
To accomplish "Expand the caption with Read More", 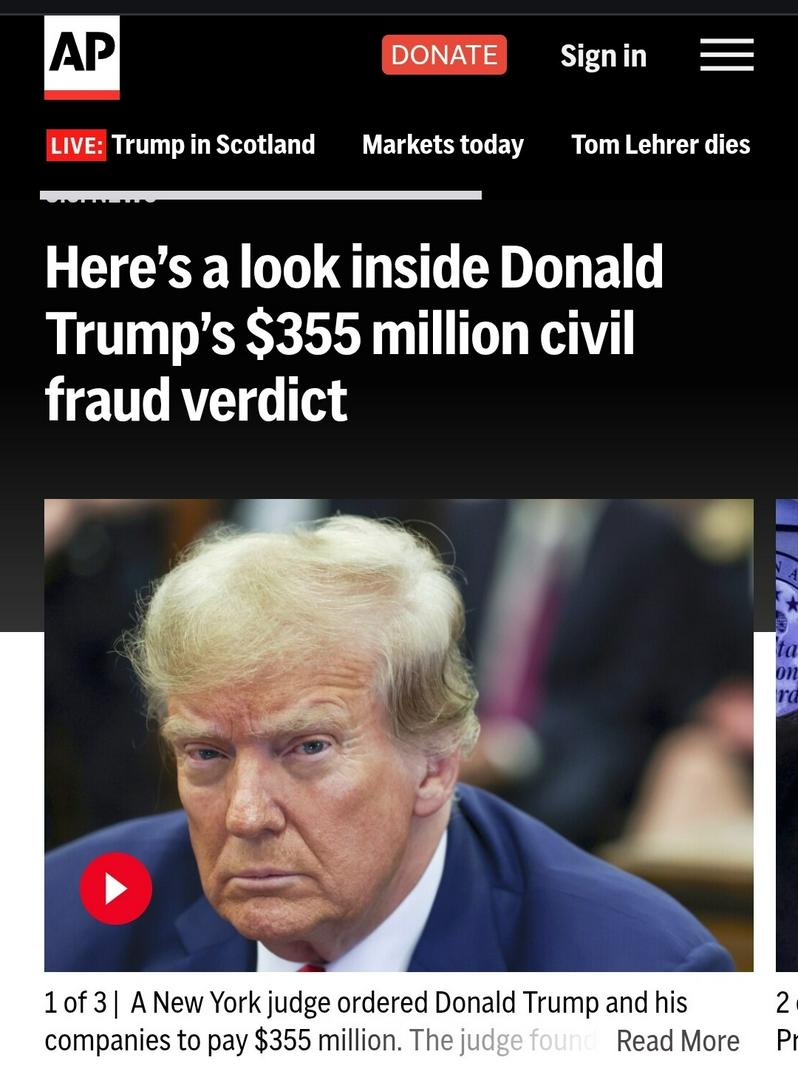I will coord(678,1041).
